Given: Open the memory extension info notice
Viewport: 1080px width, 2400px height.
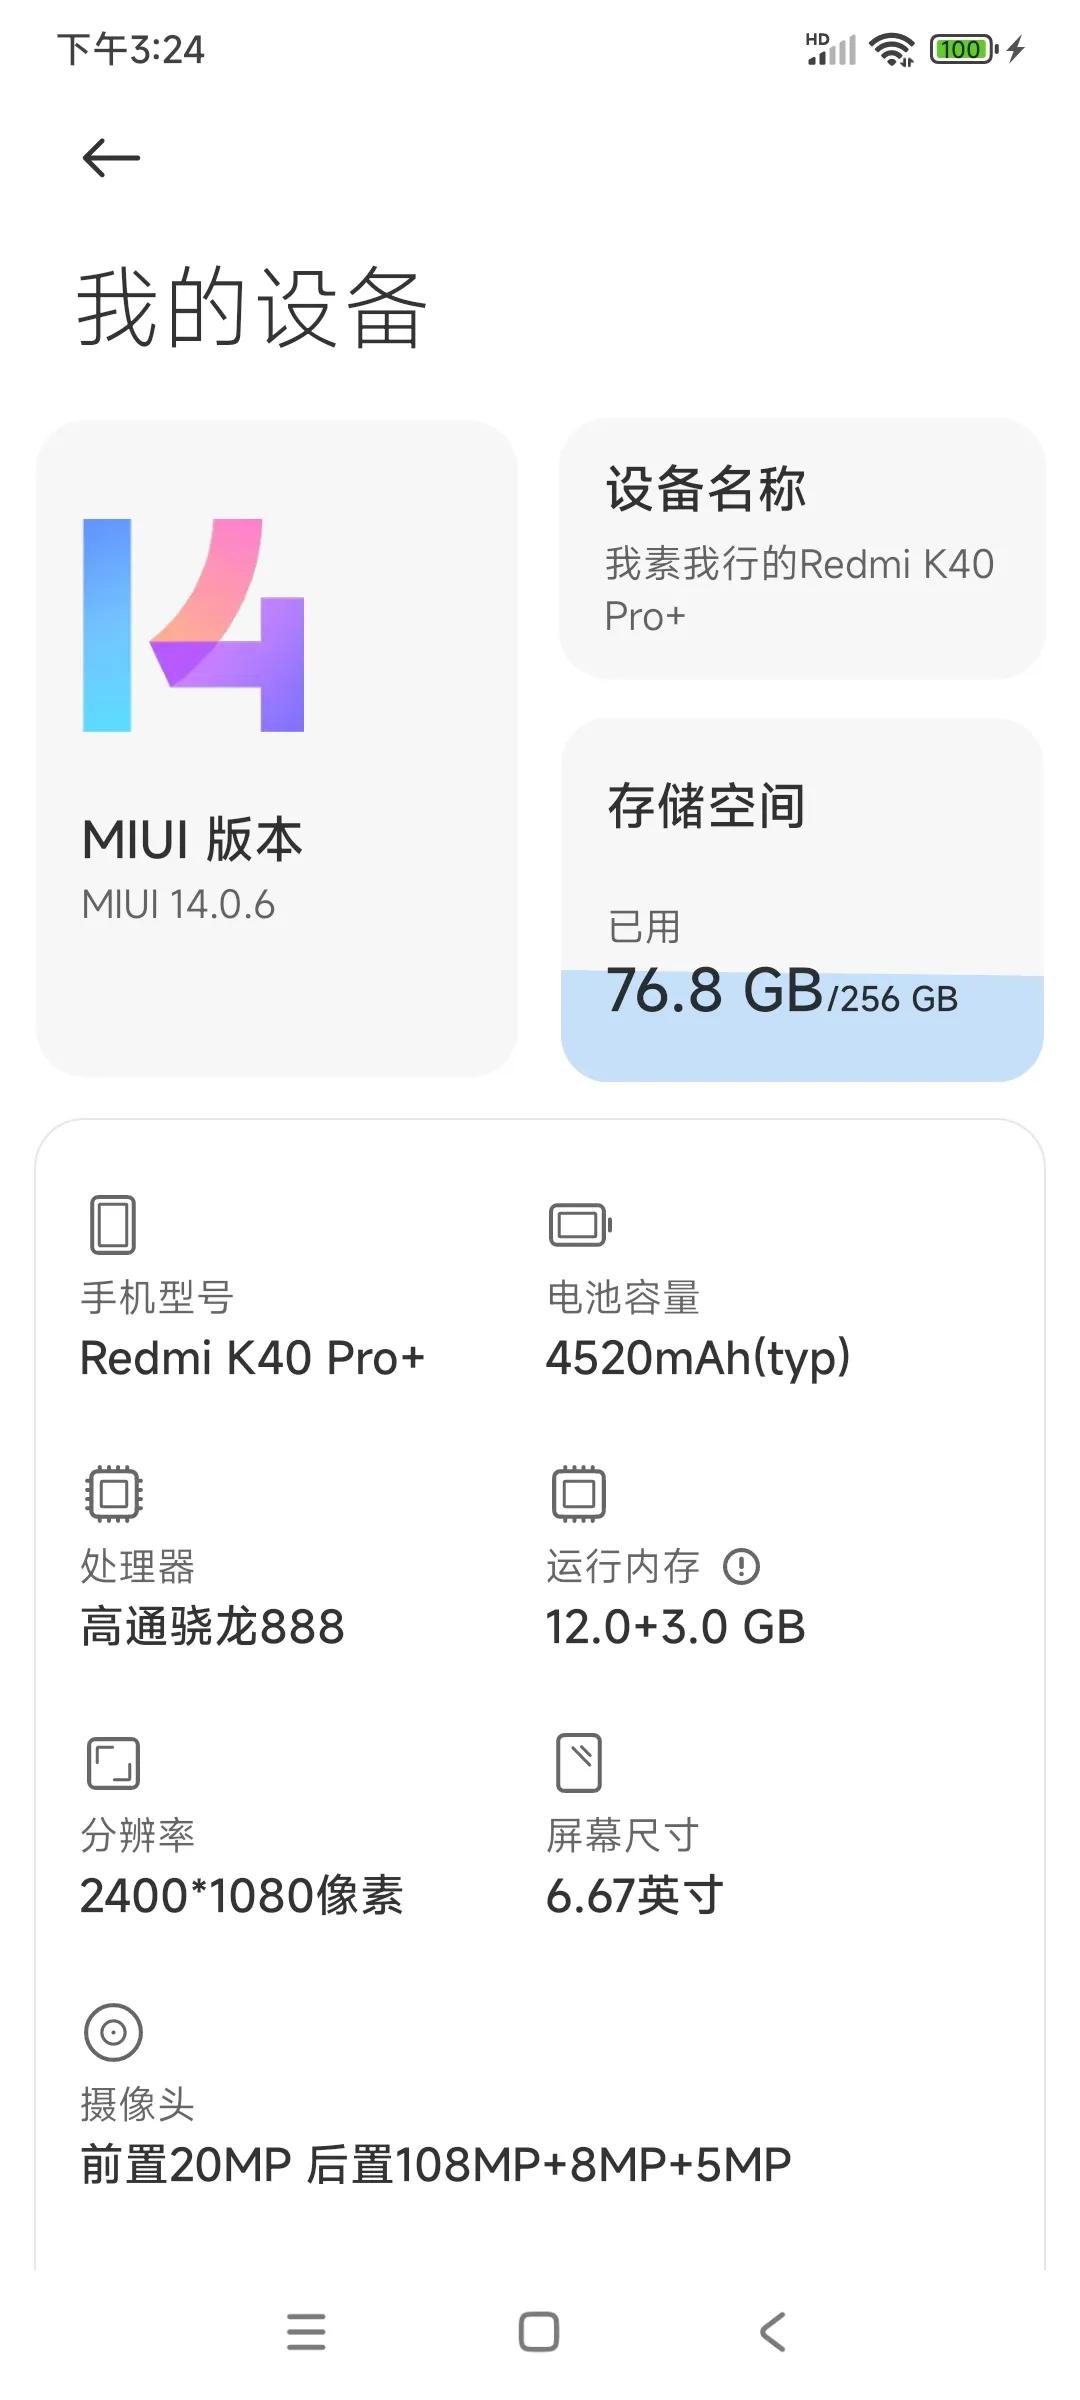Looking at the screenshot, I should click(744, 1566).
